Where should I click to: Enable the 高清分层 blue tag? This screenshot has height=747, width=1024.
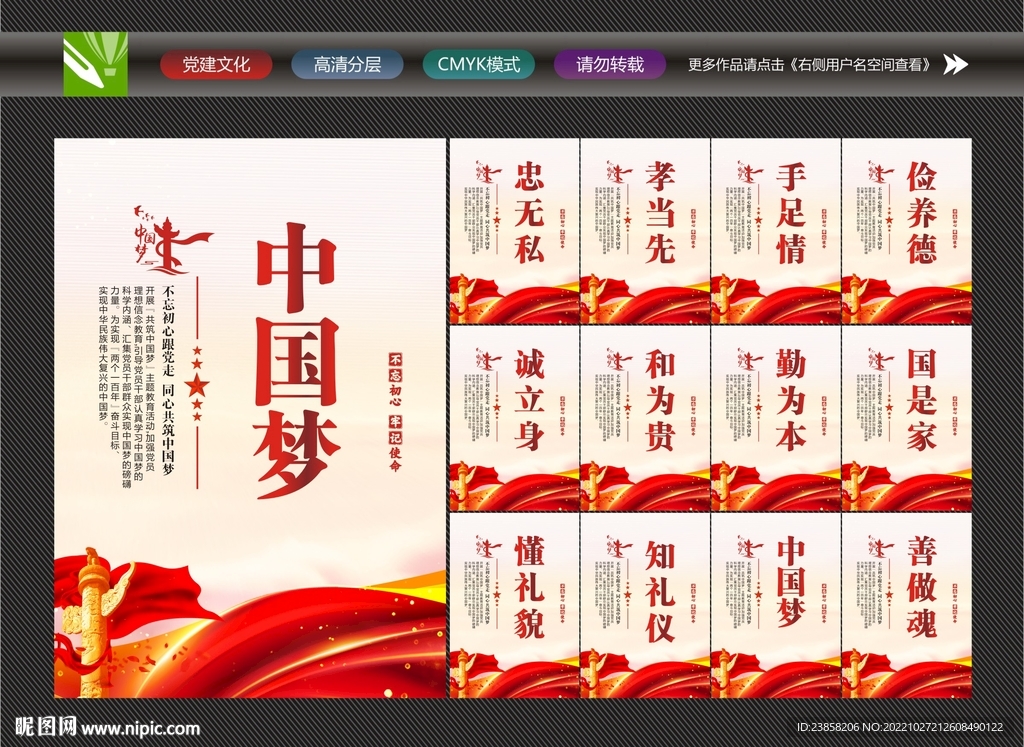347,65
